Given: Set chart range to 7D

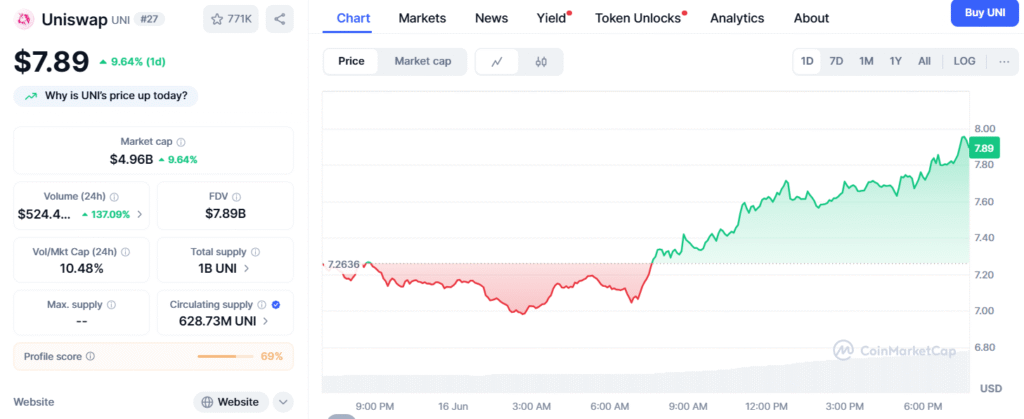Looking at the screenshot, I should coord(836,61).
